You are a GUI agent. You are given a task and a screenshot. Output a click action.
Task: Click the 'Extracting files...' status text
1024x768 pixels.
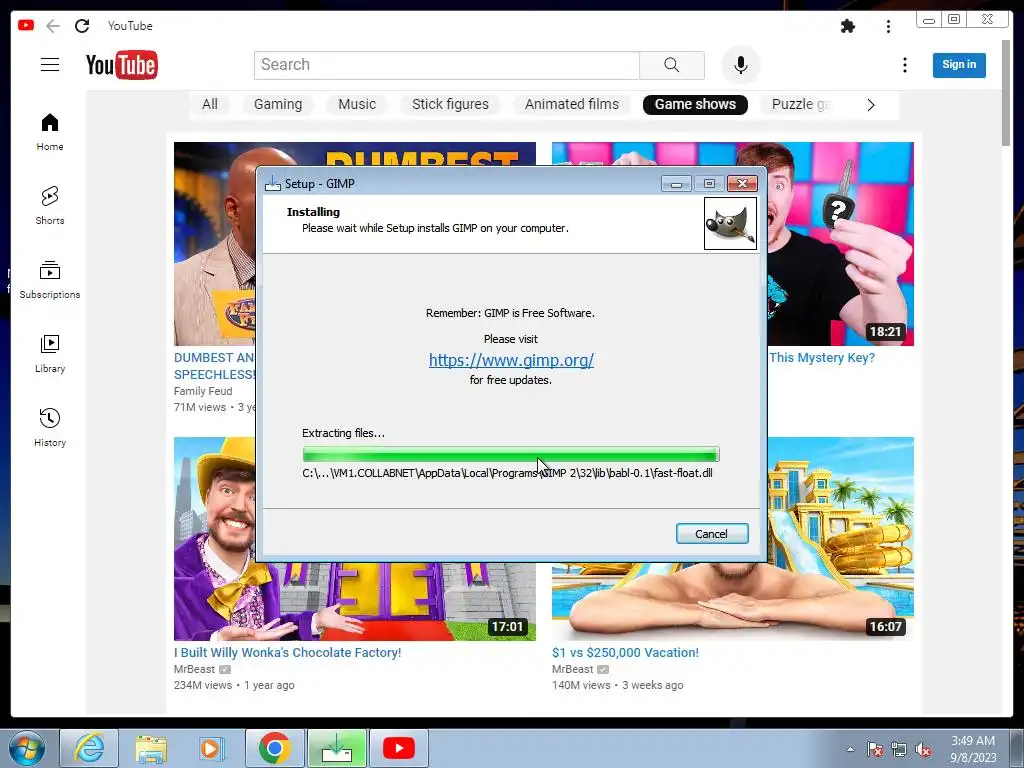344,433
